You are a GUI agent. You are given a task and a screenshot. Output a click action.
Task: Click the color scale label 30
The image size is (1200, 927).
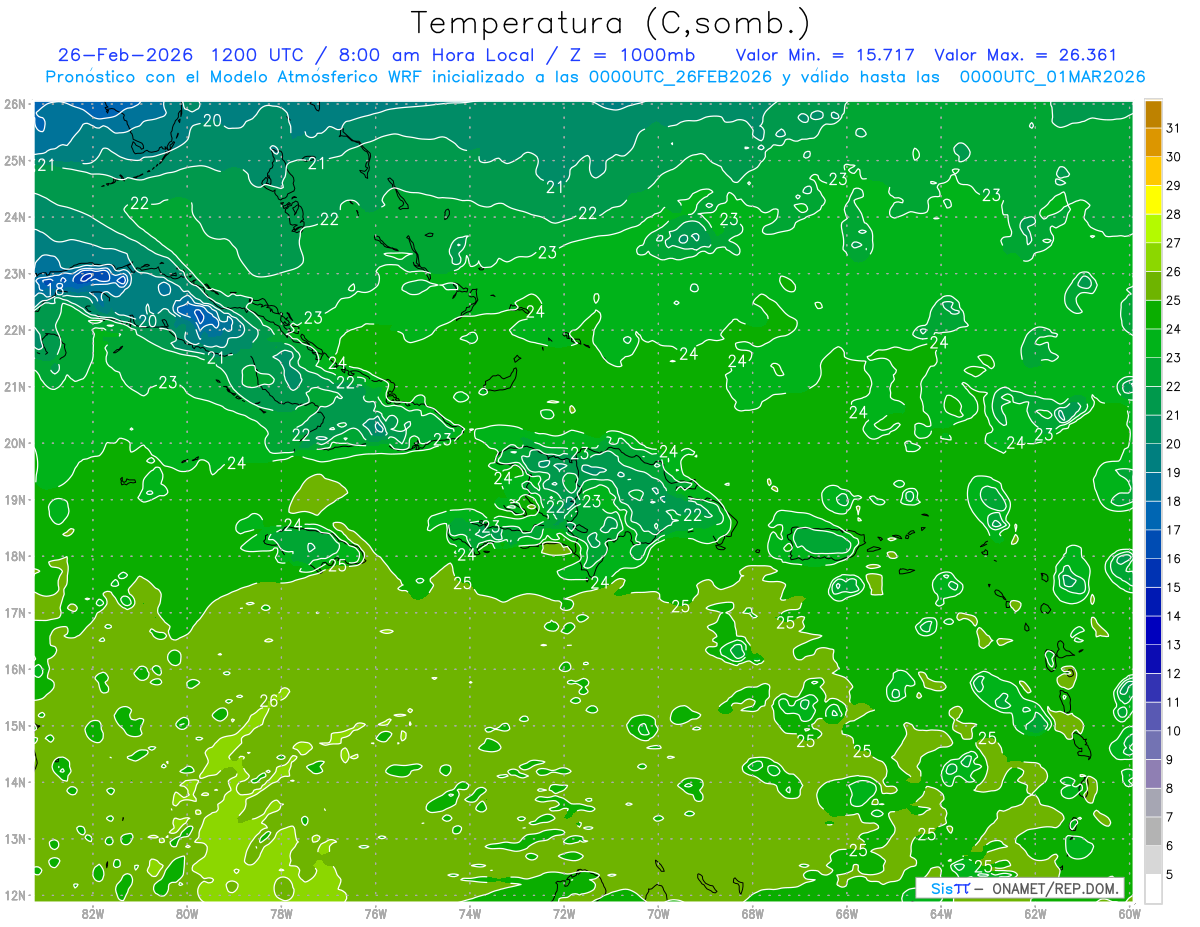click(x=1173, y=157)
